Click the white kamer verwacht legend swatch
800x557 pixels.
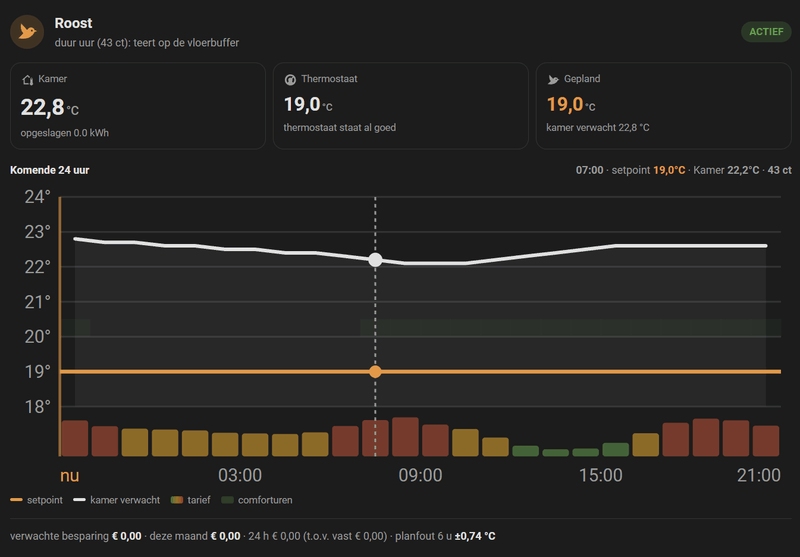point(79,500)
